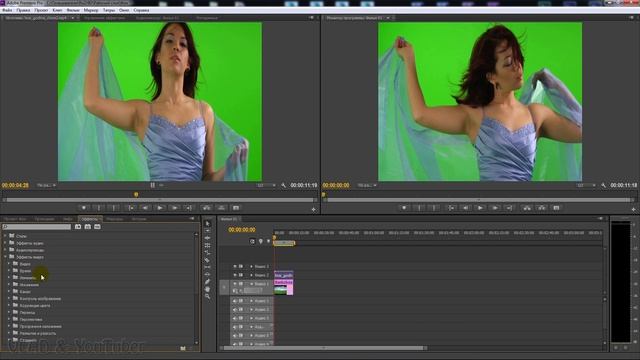Select the Rolling Edit tool
The image size is (640, 360).
(207, 245)
